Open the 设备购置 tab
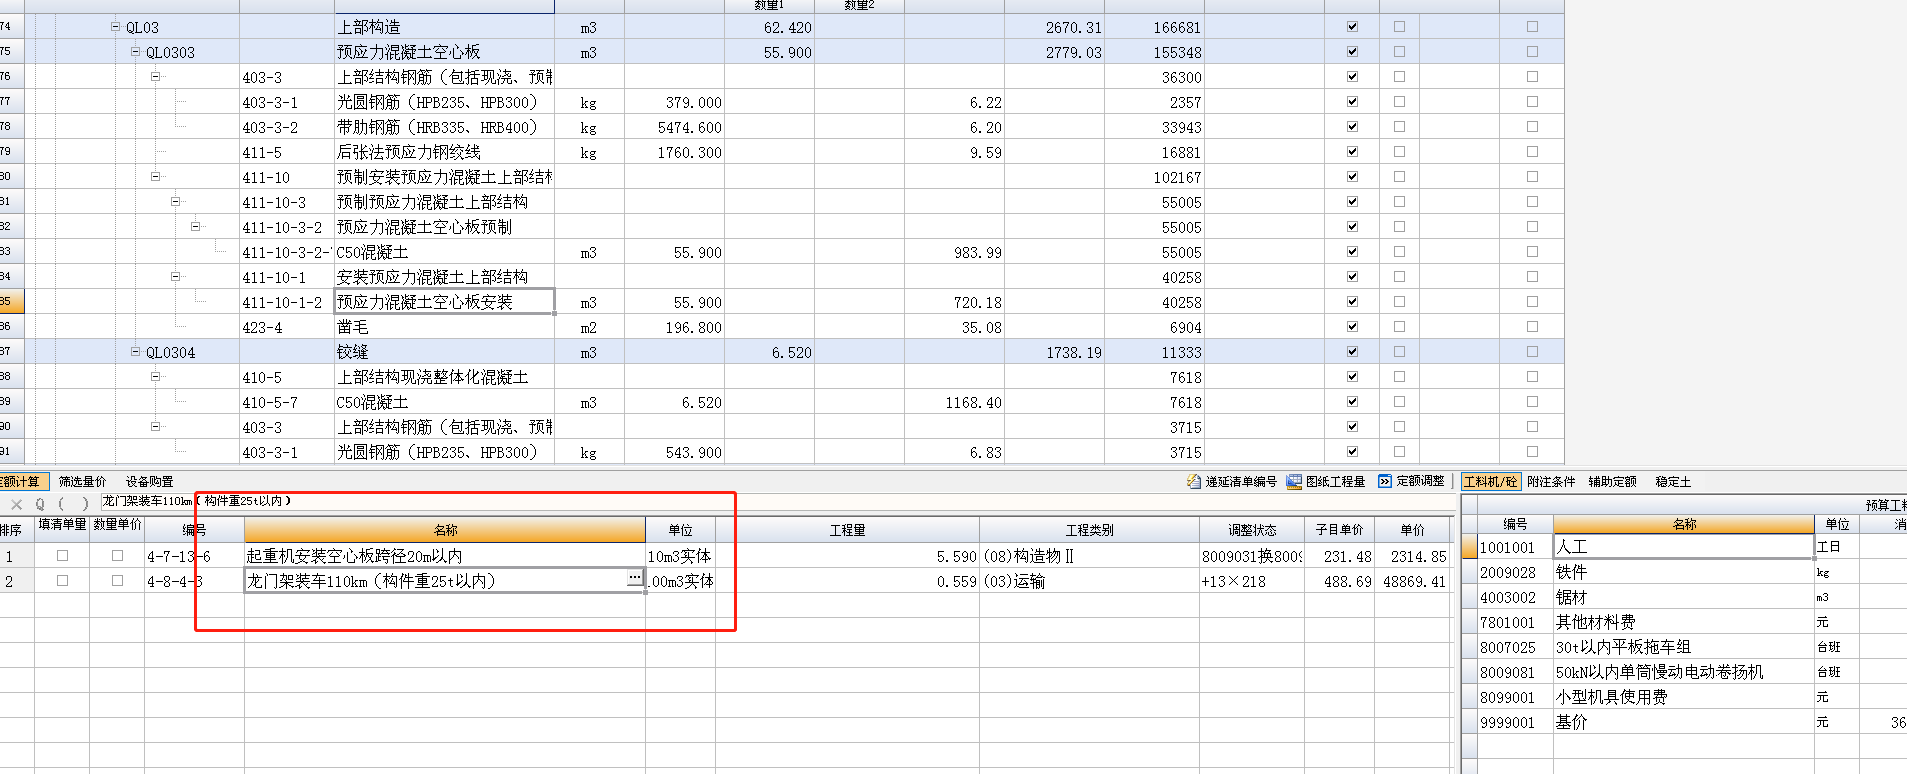The height and width of the screenshot is (774, 1907). (x=149, y=481)
